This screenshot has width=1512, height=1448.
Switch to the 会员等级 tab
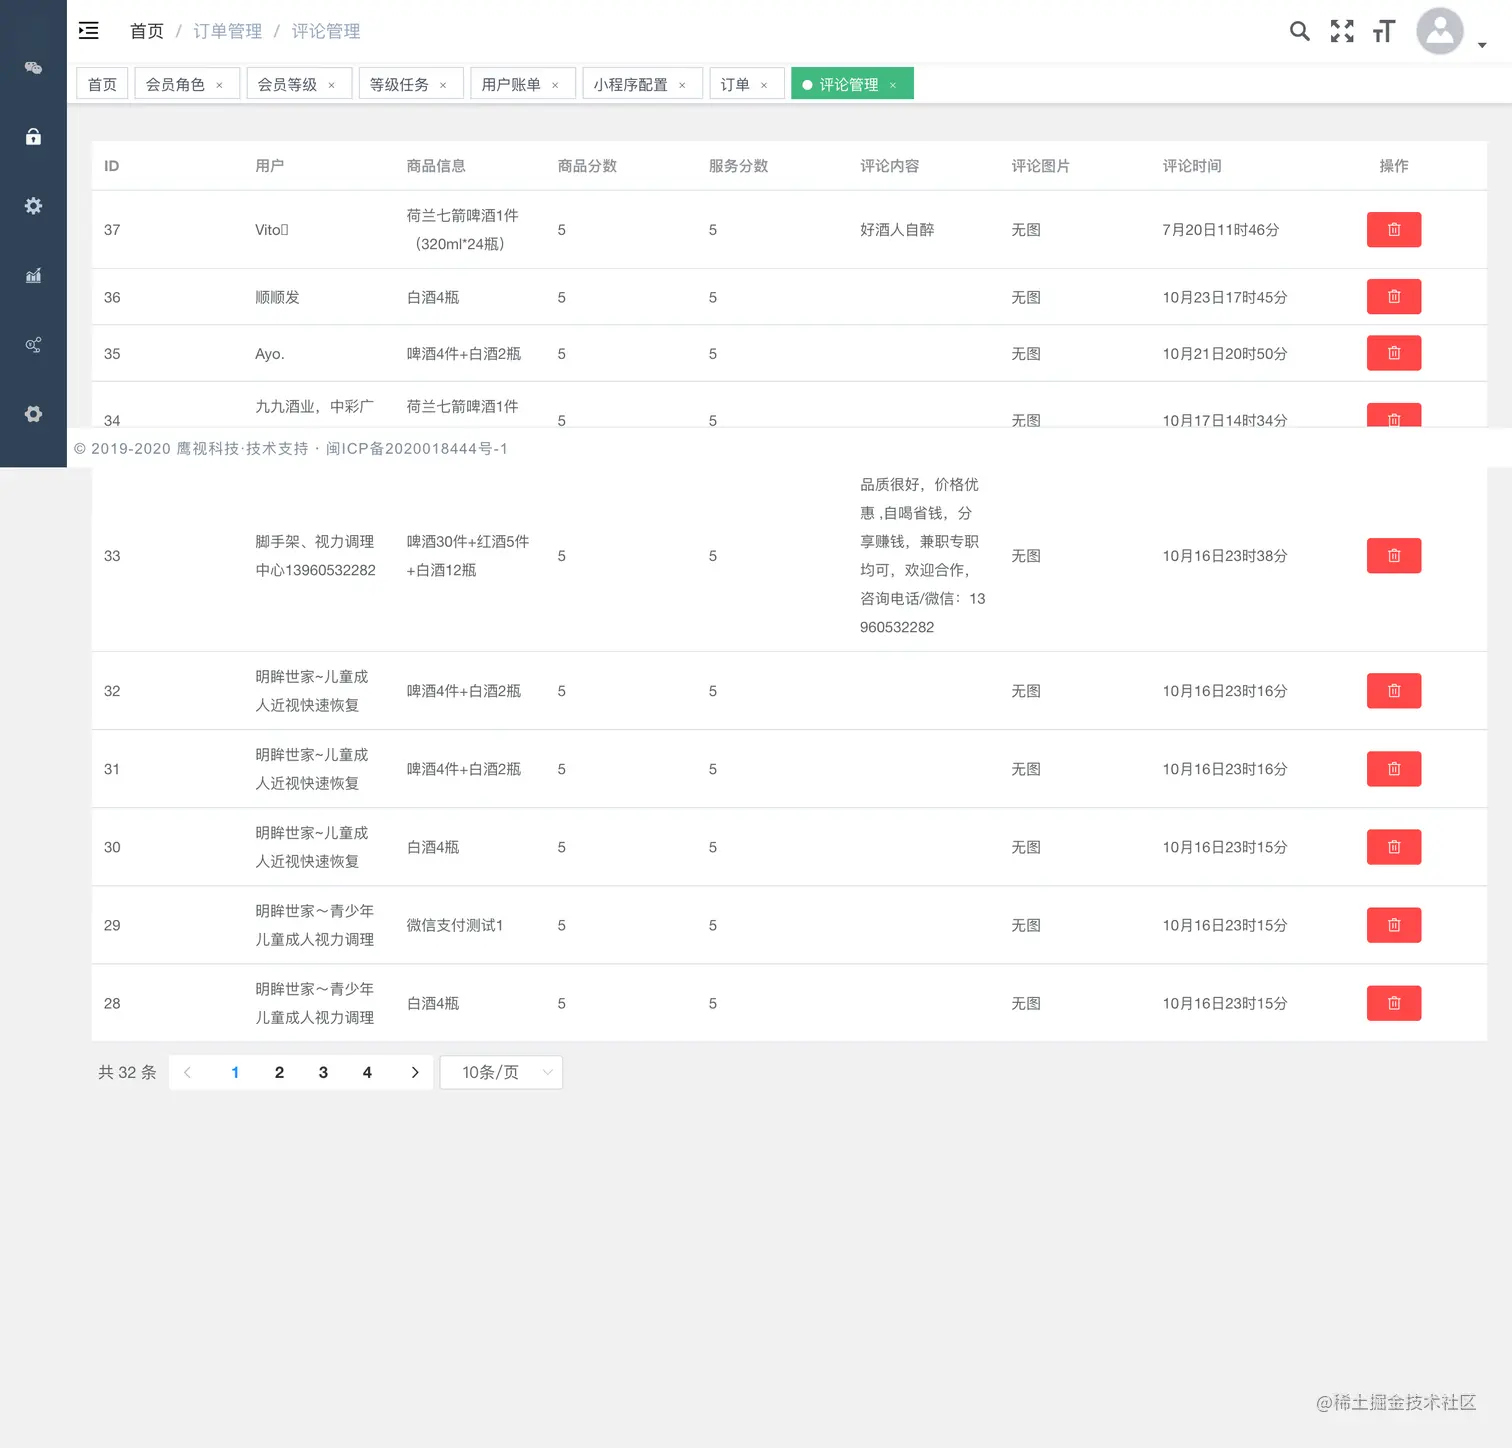pos(290,84)
